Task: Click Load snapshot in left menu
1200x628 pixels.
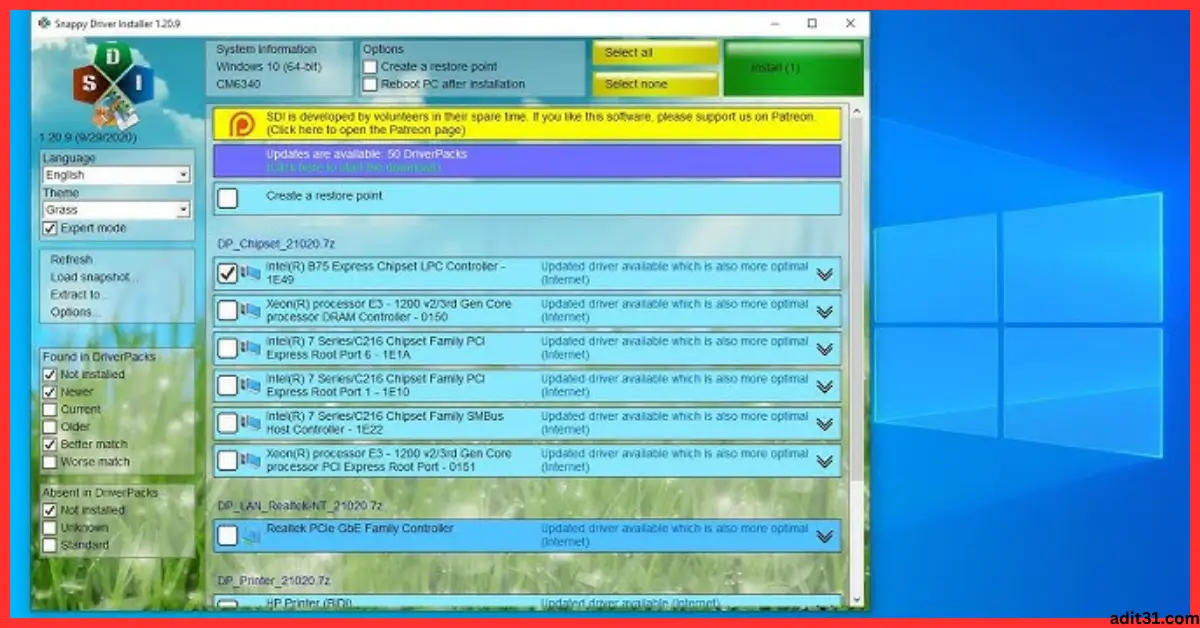Action: (x=94, y=277)
